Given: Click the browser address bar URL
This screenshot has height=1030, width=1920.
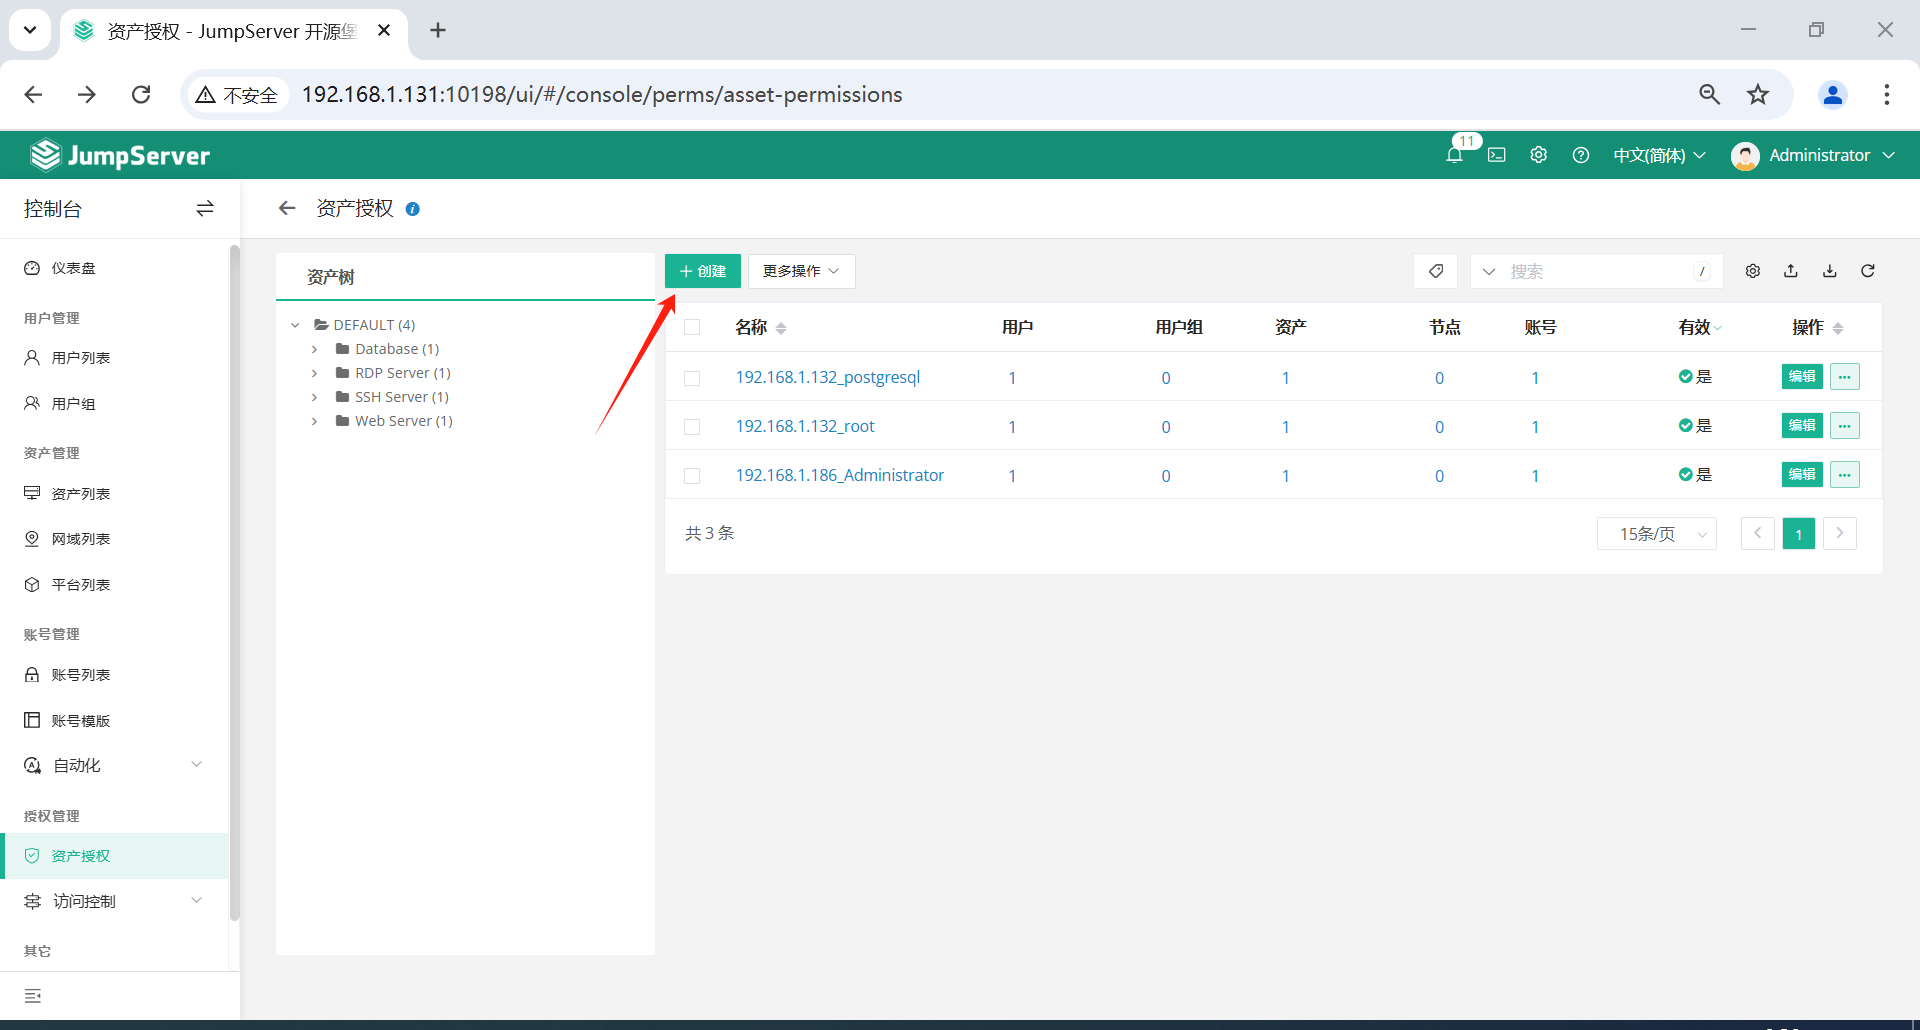Looking at the screenshot, I should [x=602, y=94].
